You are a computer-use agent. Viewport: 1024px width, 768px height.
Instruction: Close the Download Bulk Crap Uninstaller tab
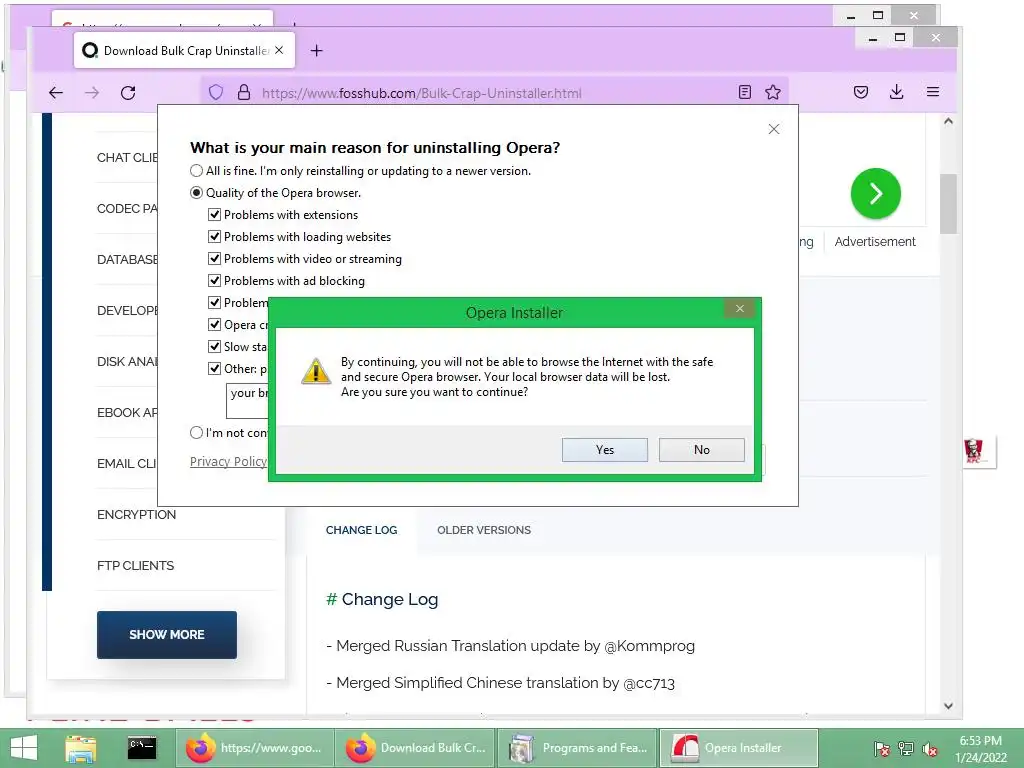pos(279,50)
